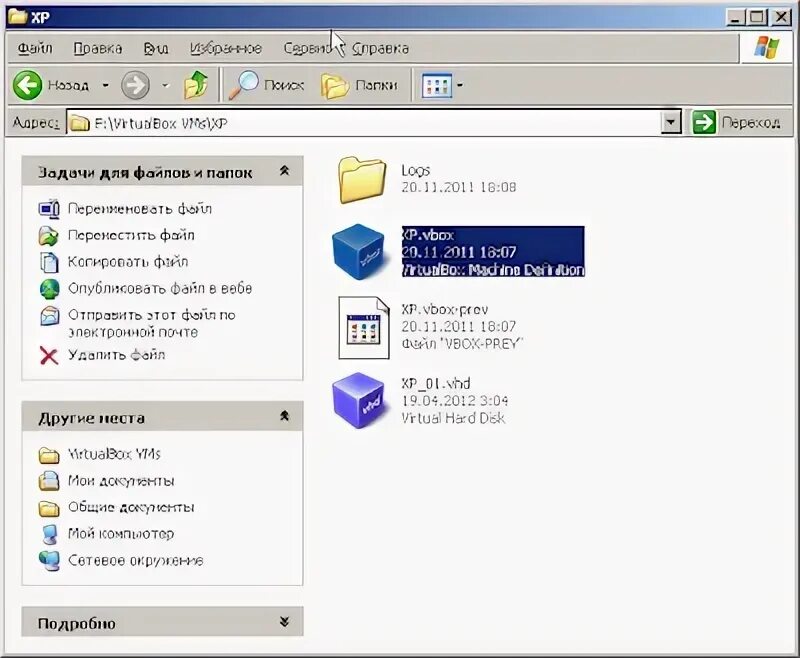Viewport: 800px width, 658px height.
Task: Click the VirtualBox VMs folder icon
Action: (49, 455)
